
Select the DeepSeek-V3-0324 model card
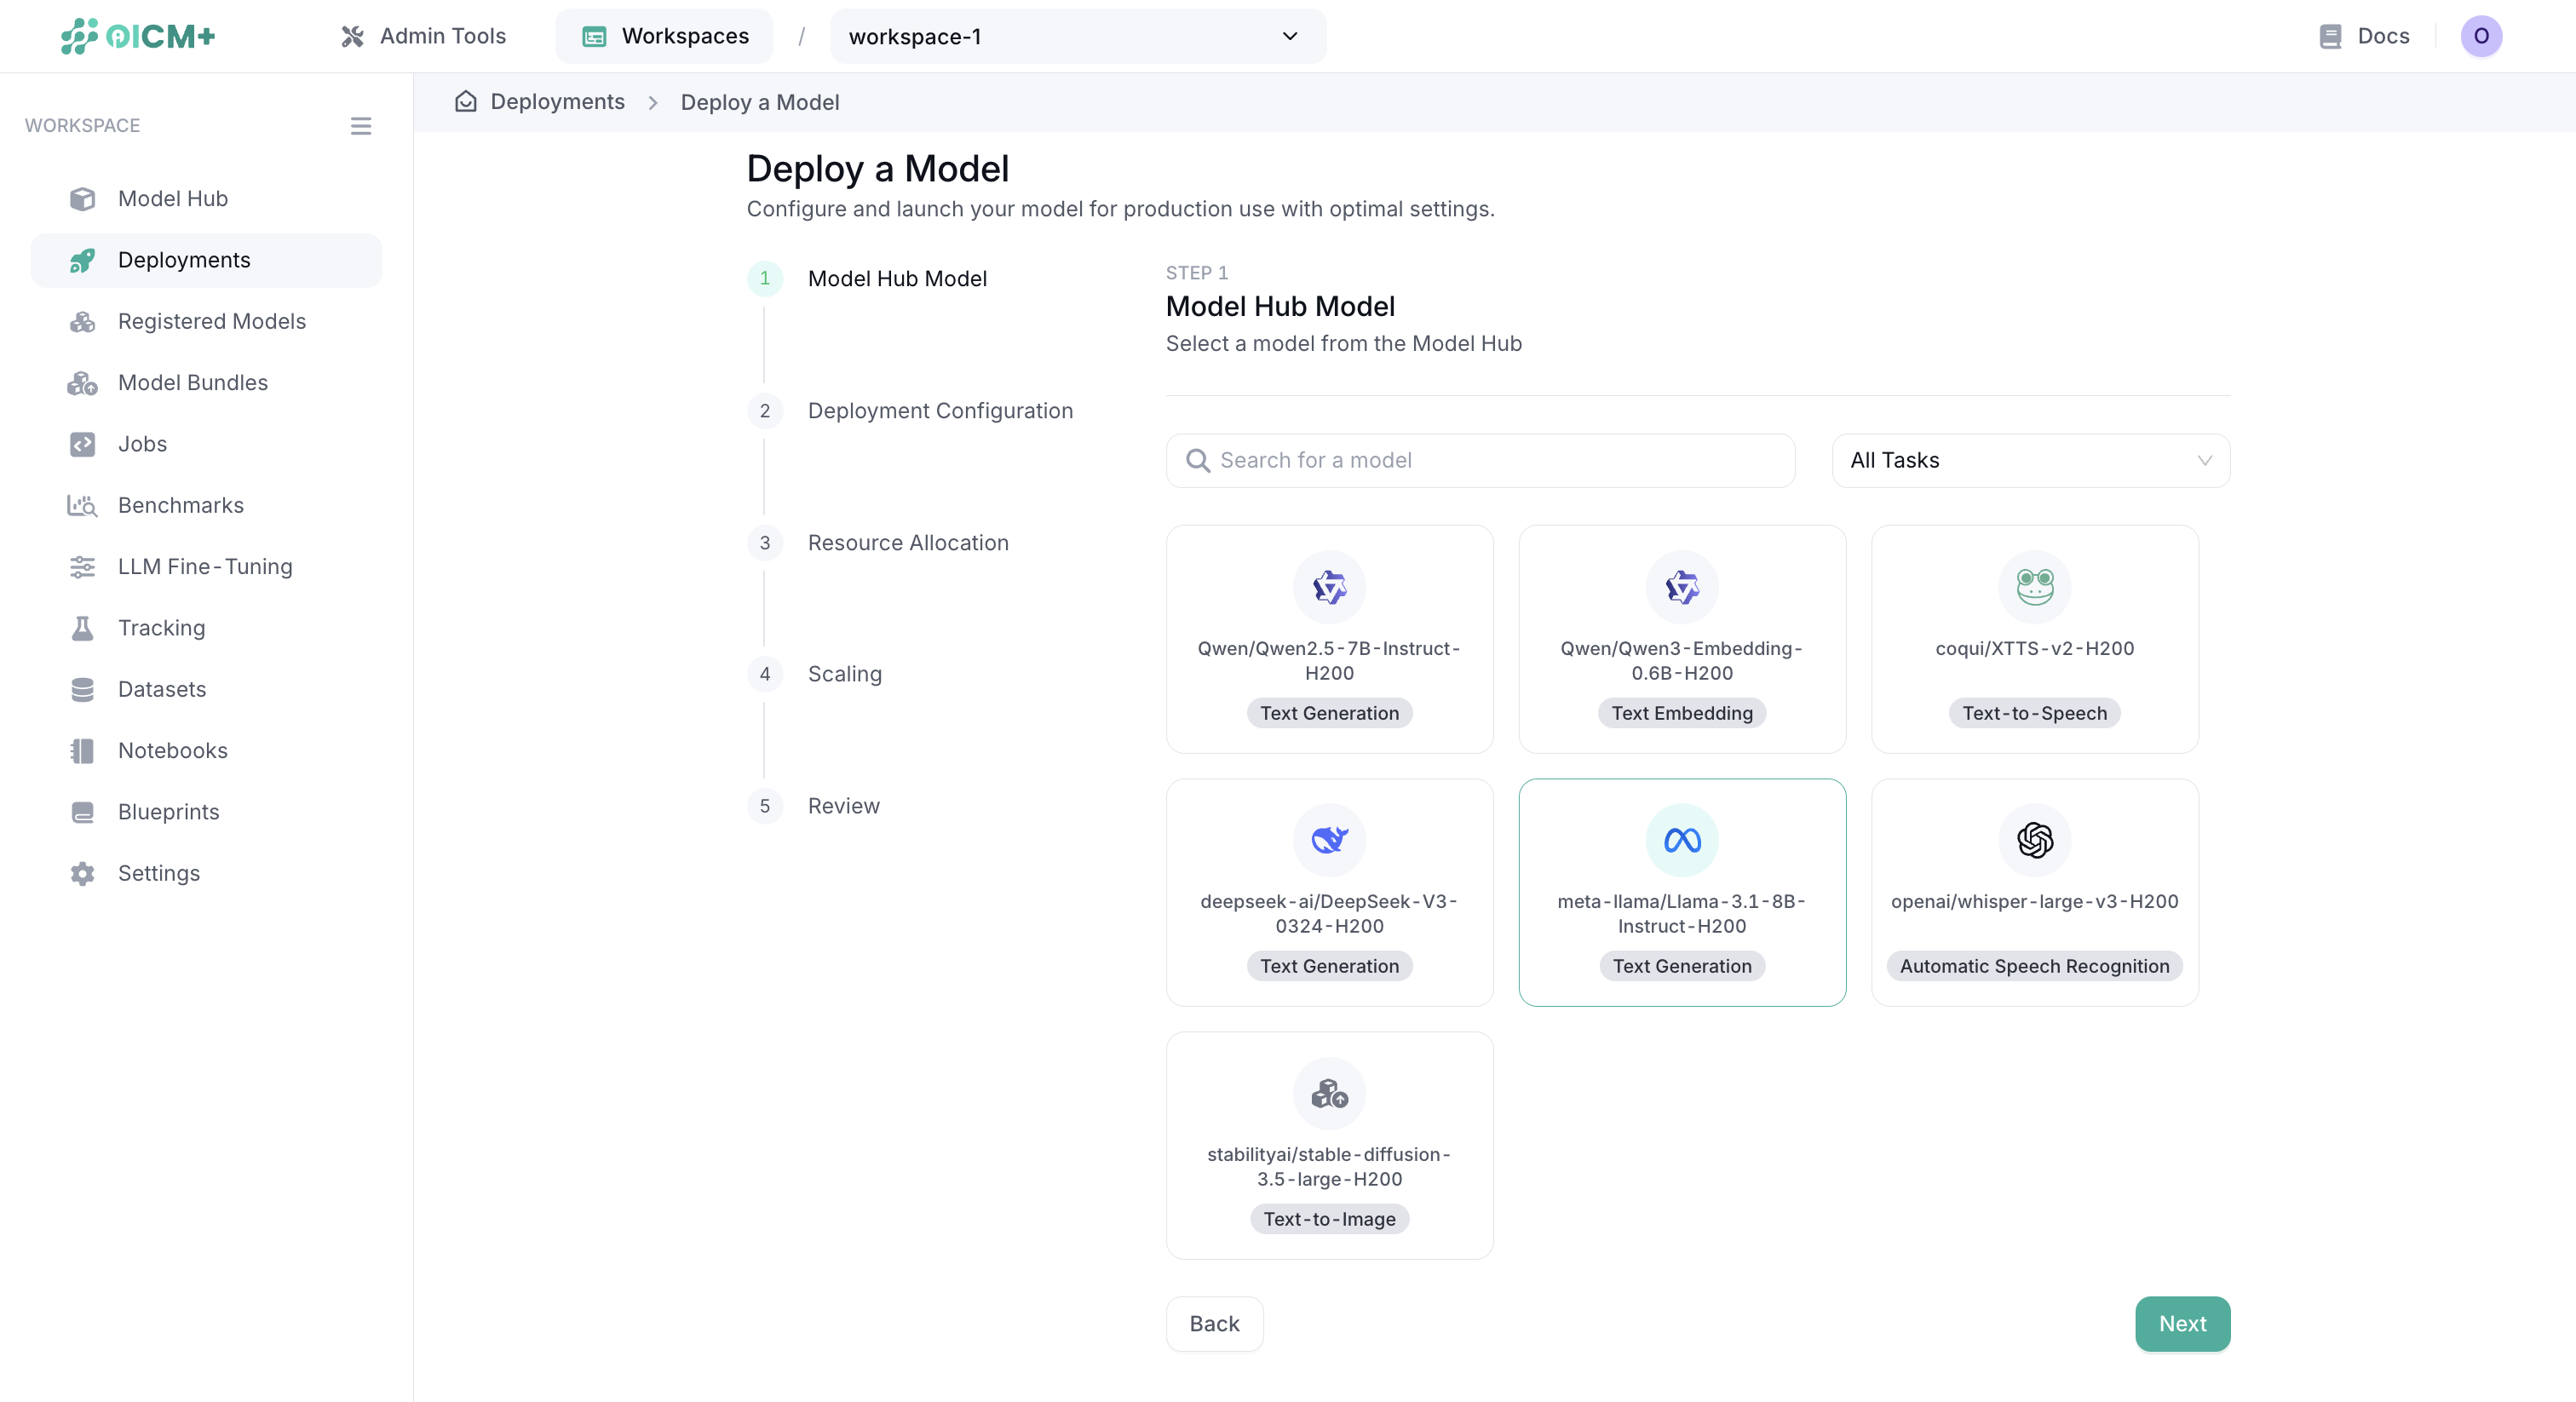1329,892
